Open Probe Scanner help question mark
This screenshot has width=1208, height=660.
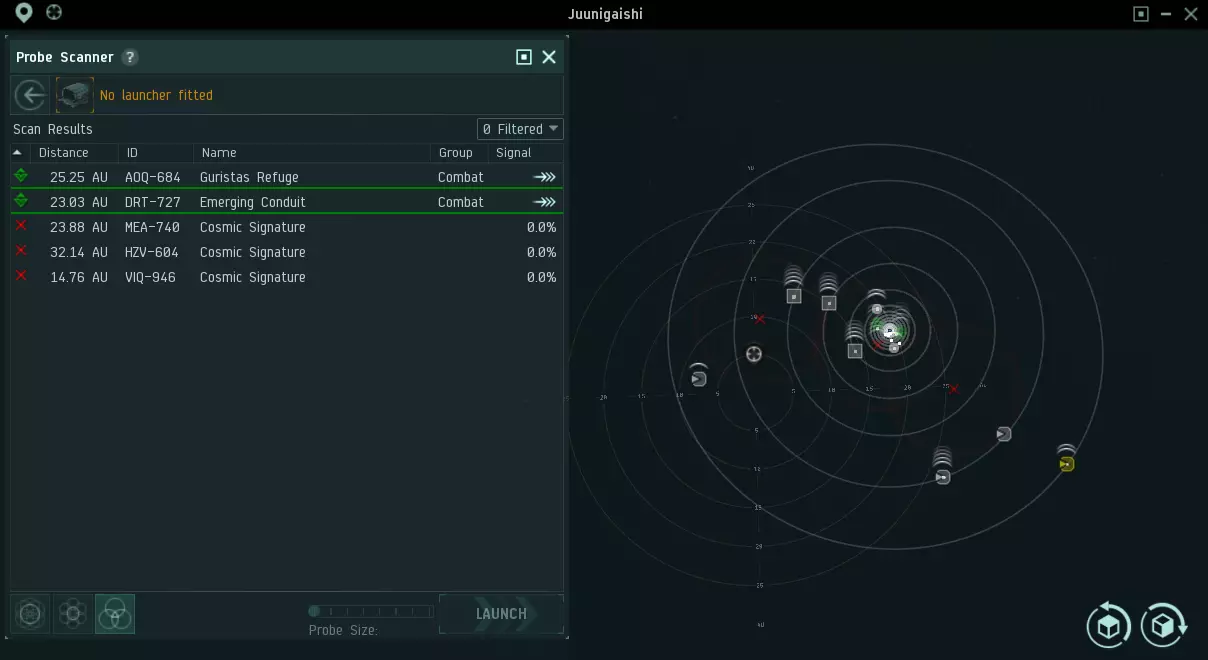click(x=130, y=57)
